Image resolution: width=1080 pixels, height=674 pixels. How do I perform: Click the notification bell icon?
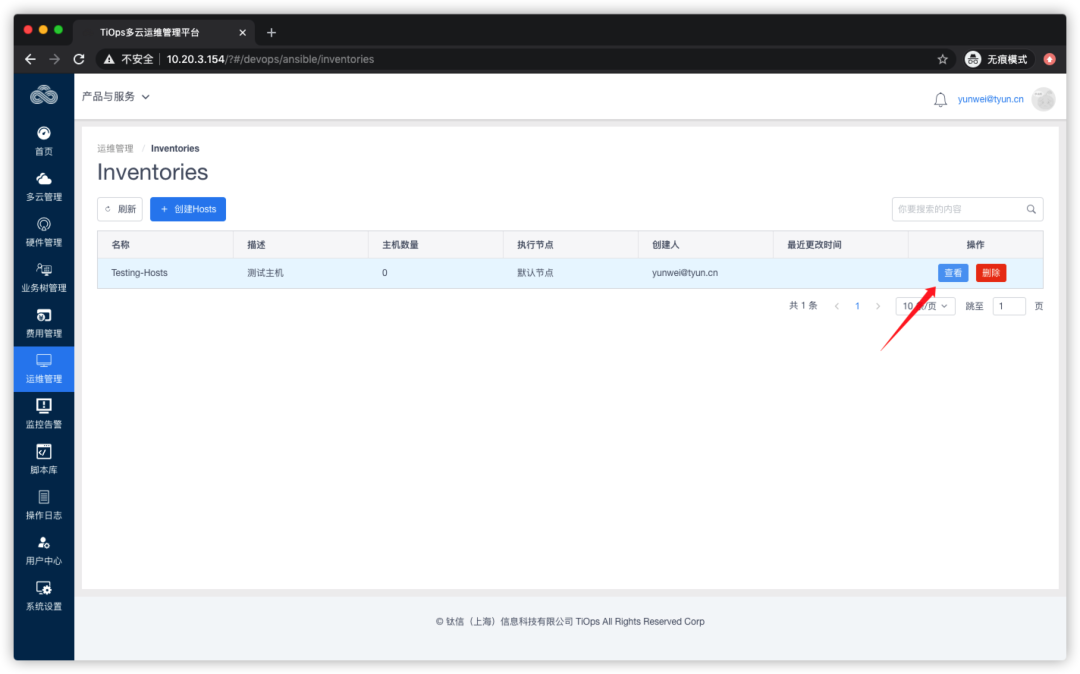pyautogui.click(x=940, y=97)
